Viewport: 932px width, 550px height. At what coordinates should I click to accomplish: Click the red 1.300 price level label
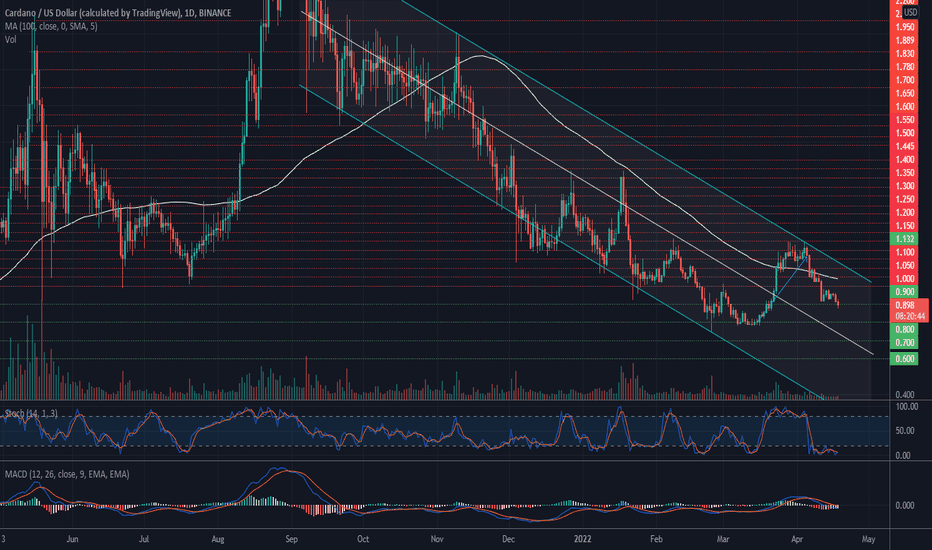(x=905, y=186)
